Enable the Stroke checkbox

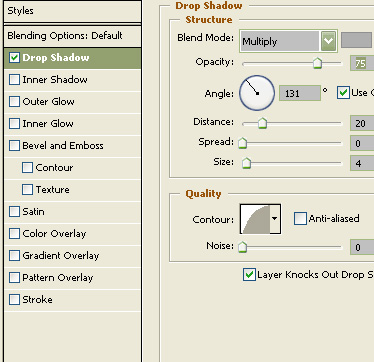(14, 300)
